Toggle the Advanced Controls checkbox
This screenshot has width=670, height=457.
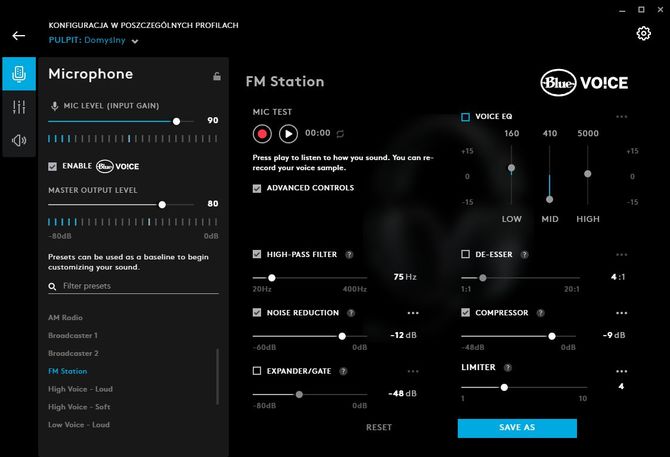(257, 188)
